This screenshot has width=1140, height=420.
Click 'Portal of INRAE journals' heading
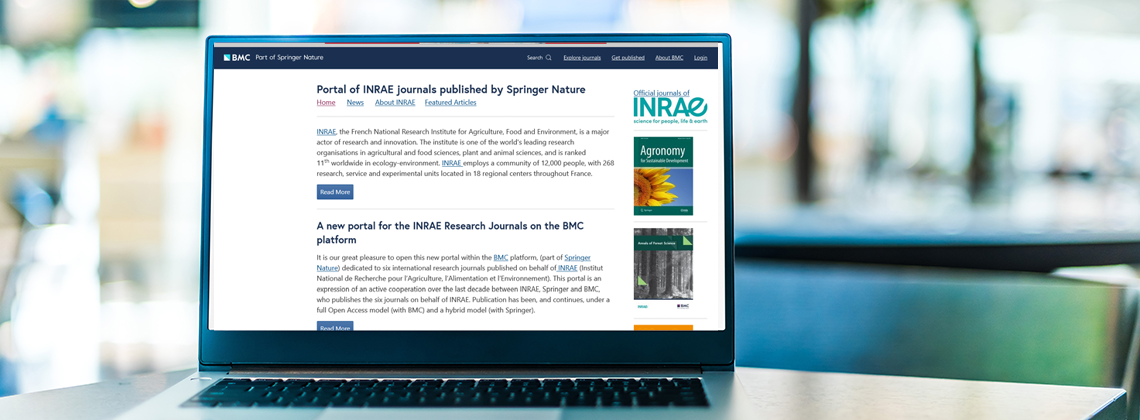coord(451,89)
